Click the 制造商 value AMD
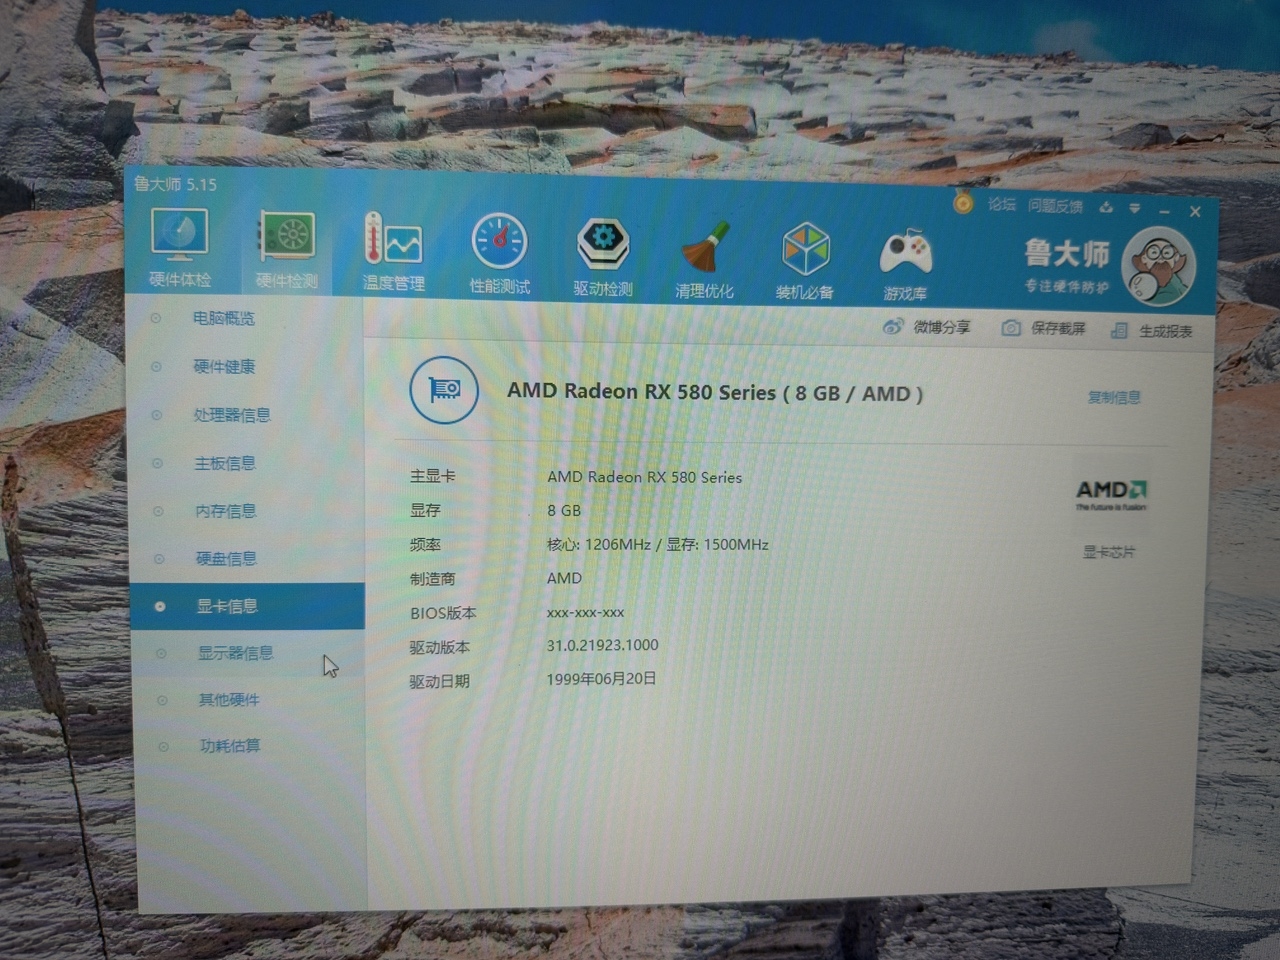1280x960 pixels. coord(564,578)
